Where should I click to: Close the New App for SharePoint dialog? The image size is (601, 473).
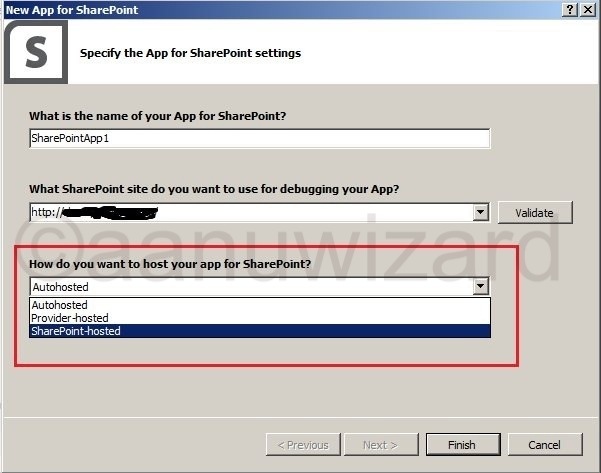[x=588, y=9]
